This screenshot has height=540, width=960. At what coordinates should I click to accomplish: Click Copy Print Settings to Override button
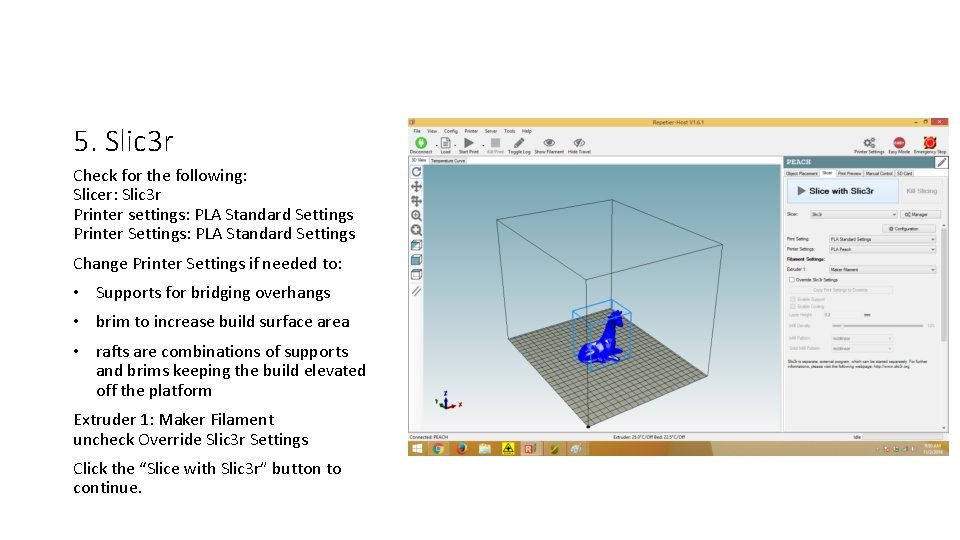pos(841,290)
